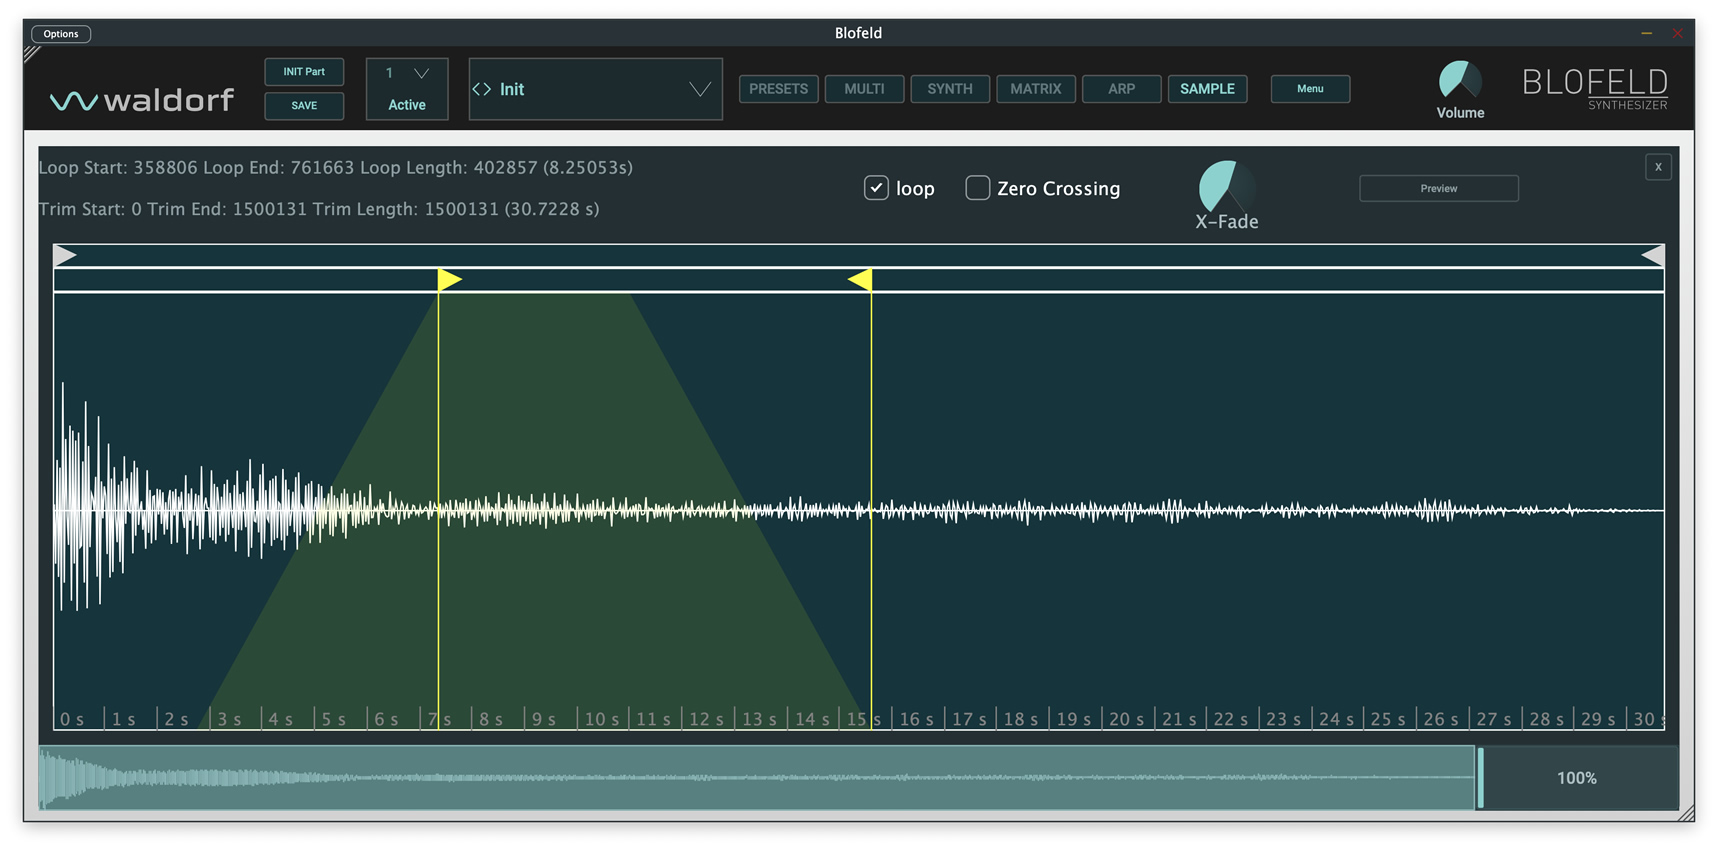Viewport: 1718px width, 849px height.
Task: Expand the part number dropdown
Action: [421, 73]
